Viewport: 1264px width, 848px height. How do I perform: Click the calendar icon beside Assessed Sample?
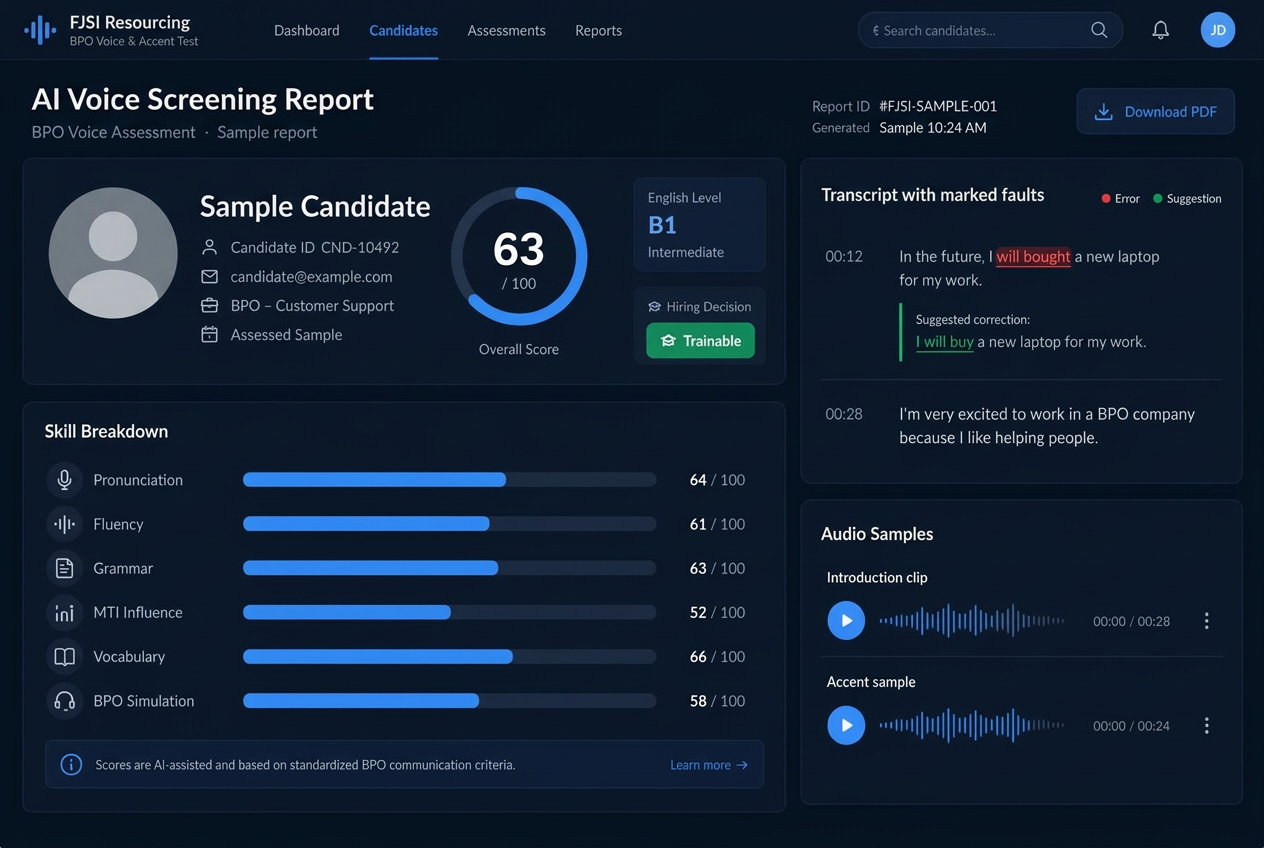click(x=209, y=335)
